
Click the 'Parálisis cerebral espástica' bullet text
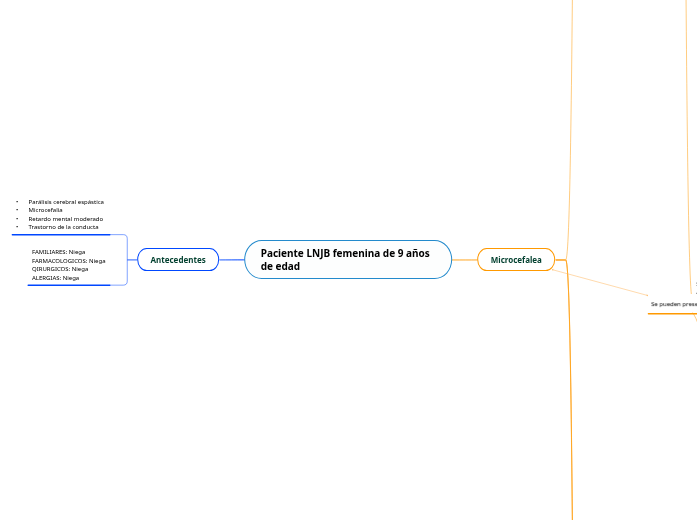click(x=66, y=202)
